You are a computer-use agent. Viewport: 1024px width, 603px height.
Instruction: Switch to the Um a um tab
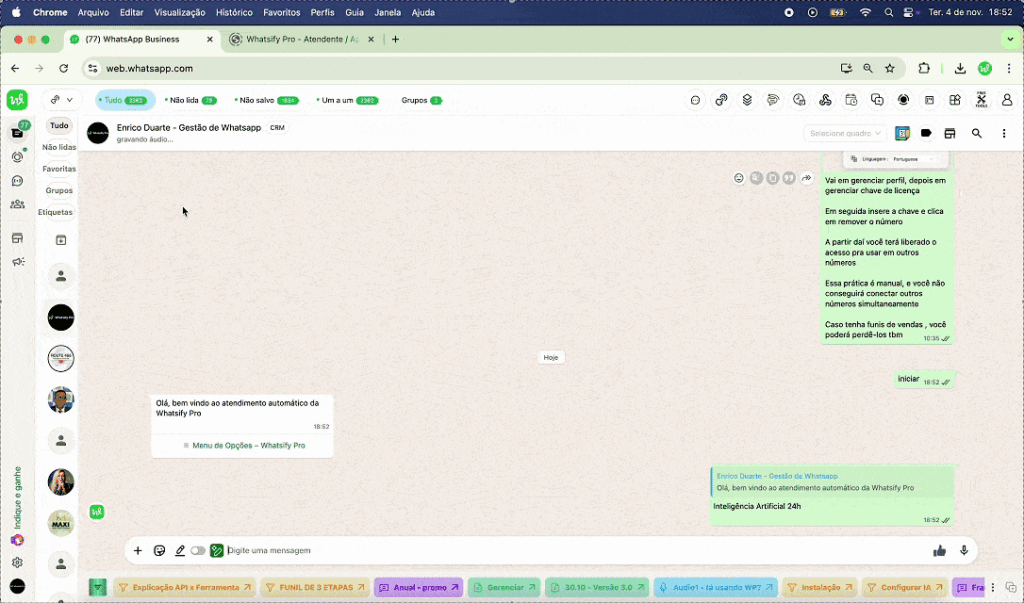click(347, 100)
